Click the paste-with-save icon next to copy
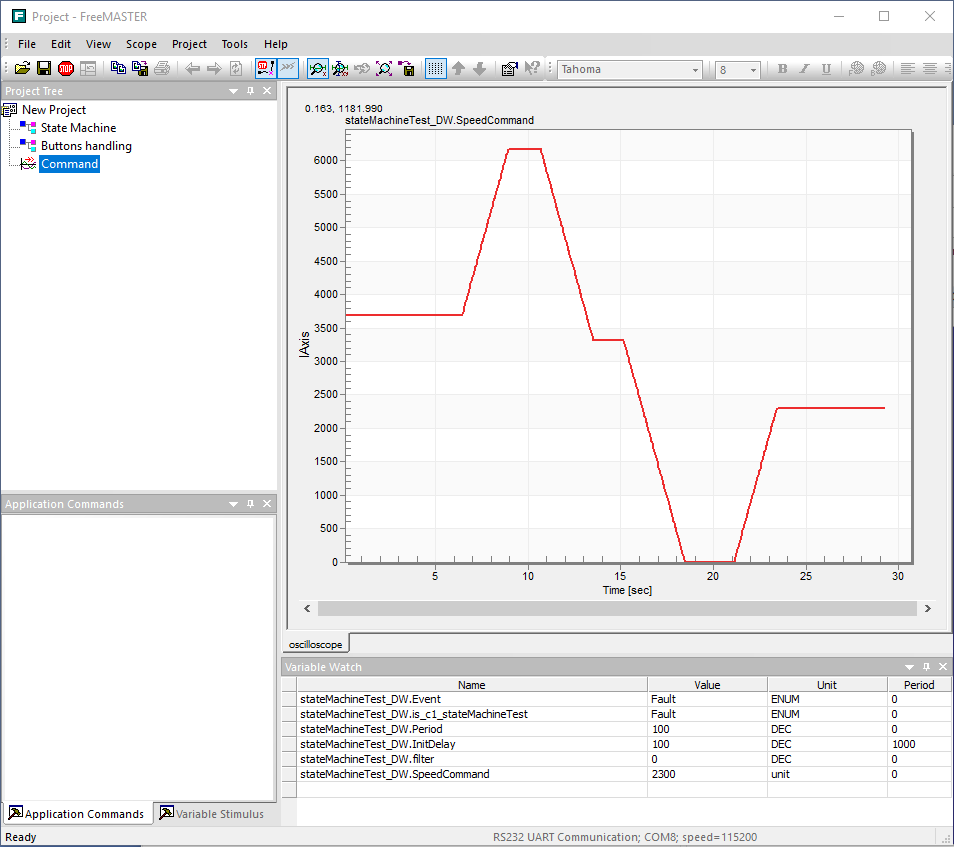Viewport: 954px width, 847px height. tap(140, 68)
